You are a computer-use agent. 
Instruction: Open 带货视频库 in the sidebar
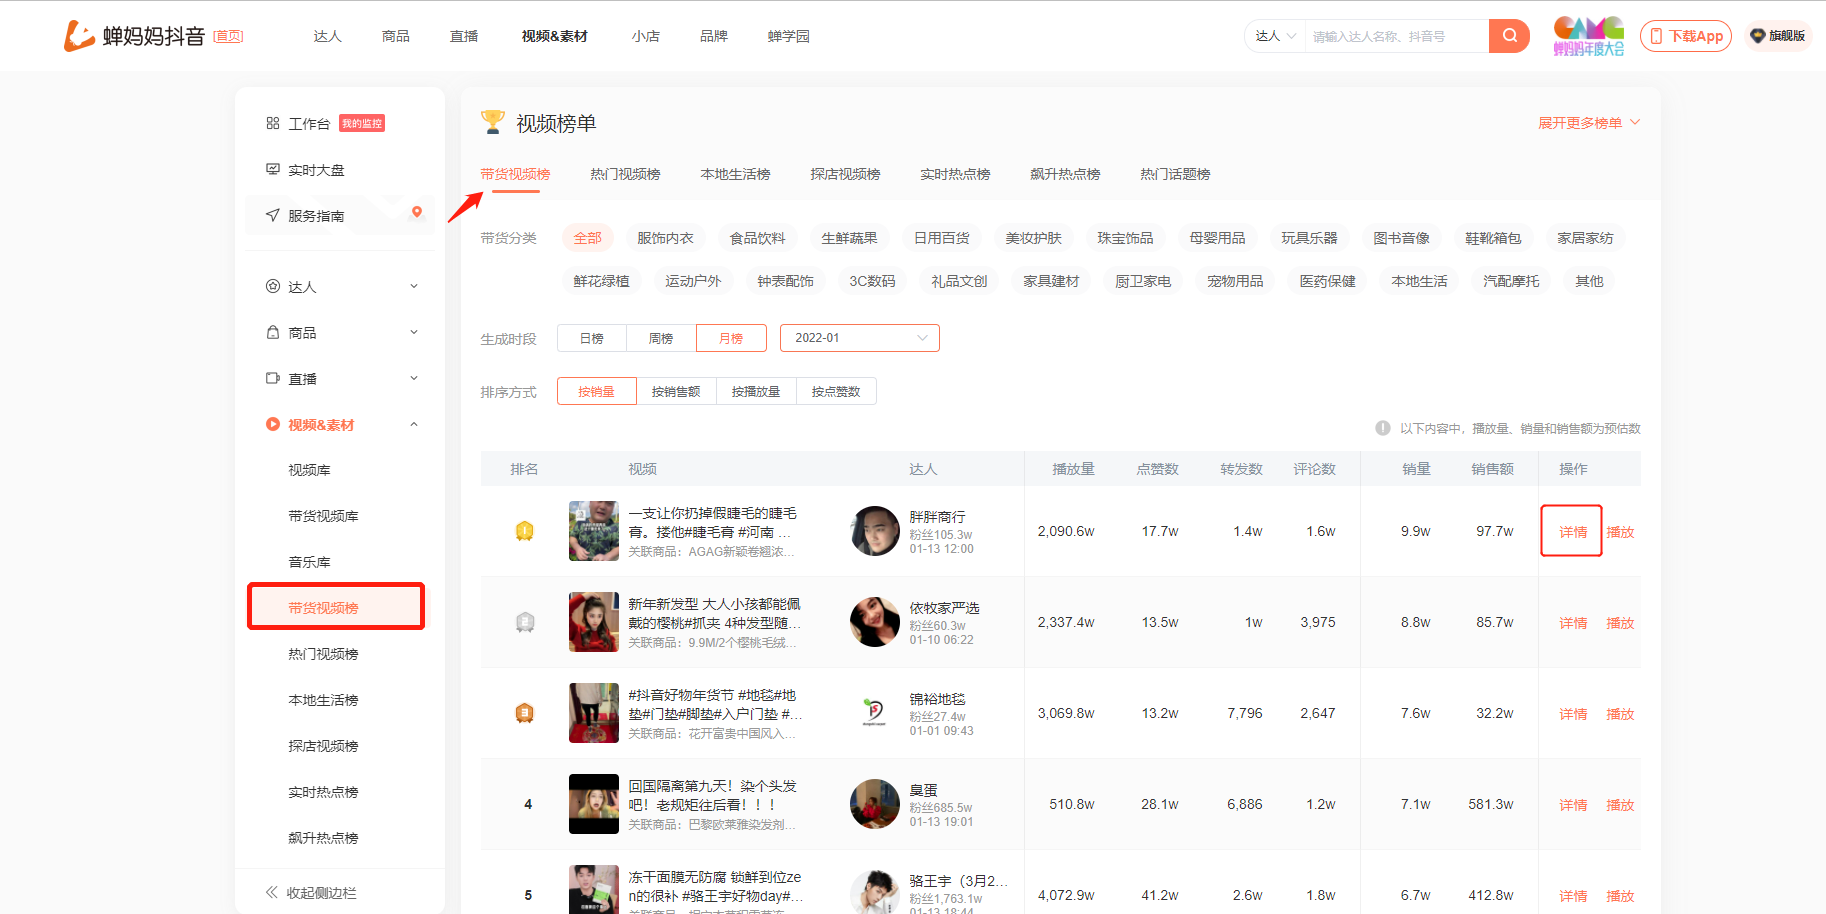(324, 516)
